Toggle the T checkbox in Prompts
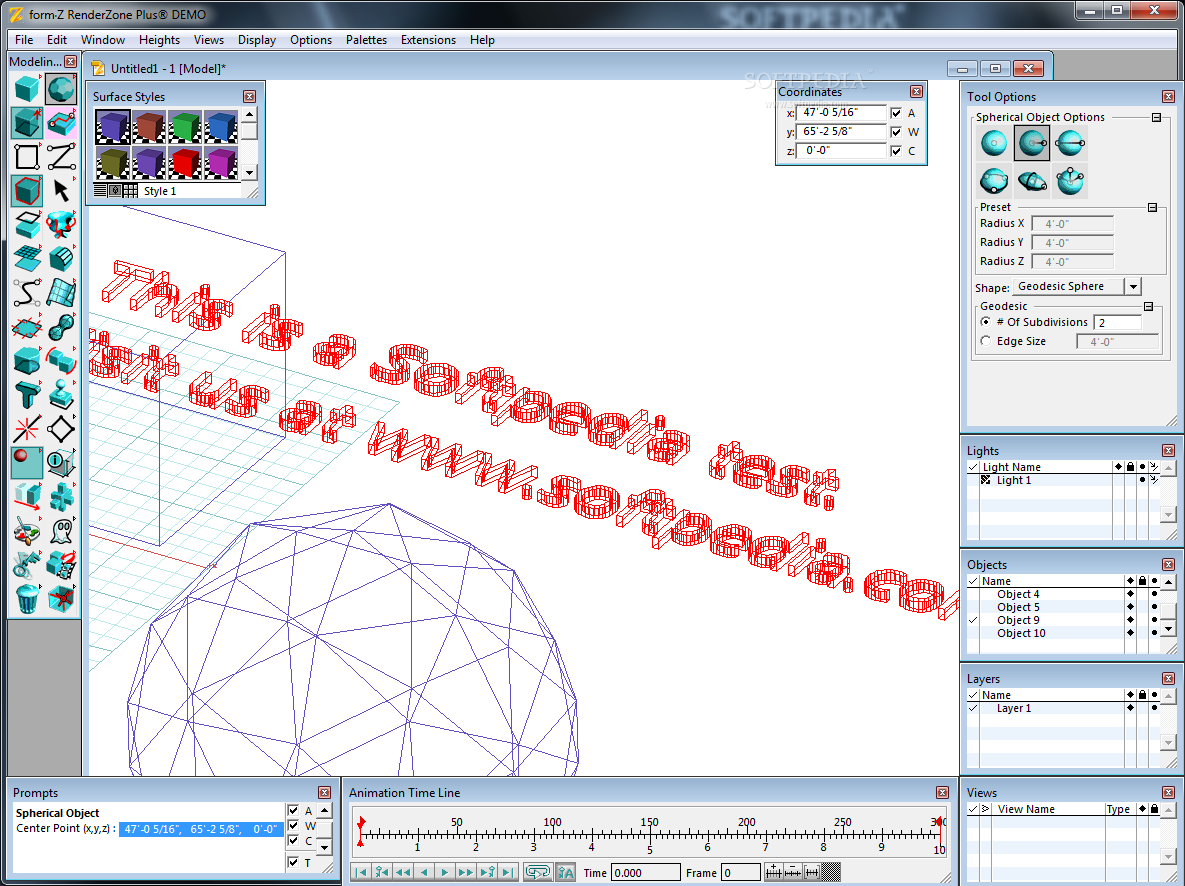 (293, 862)
